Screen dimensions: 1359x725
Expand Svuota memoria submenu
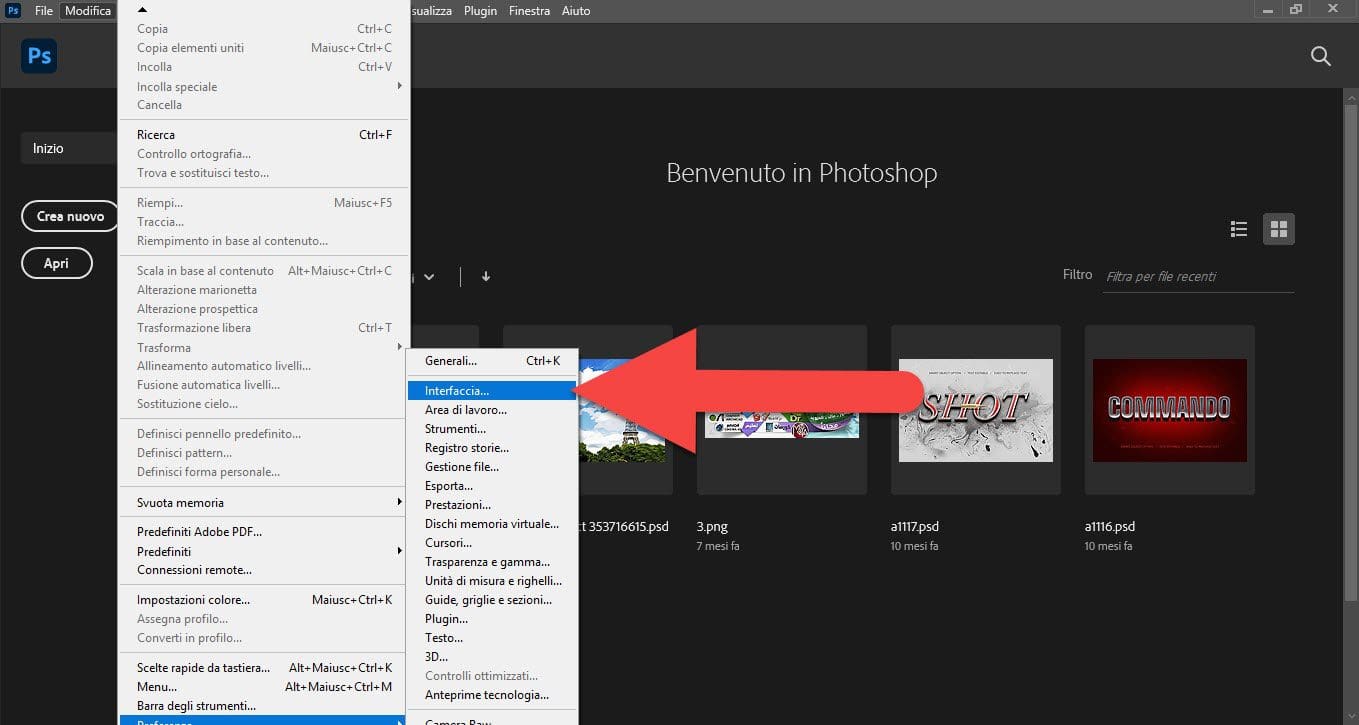click(x=400, y=502)
